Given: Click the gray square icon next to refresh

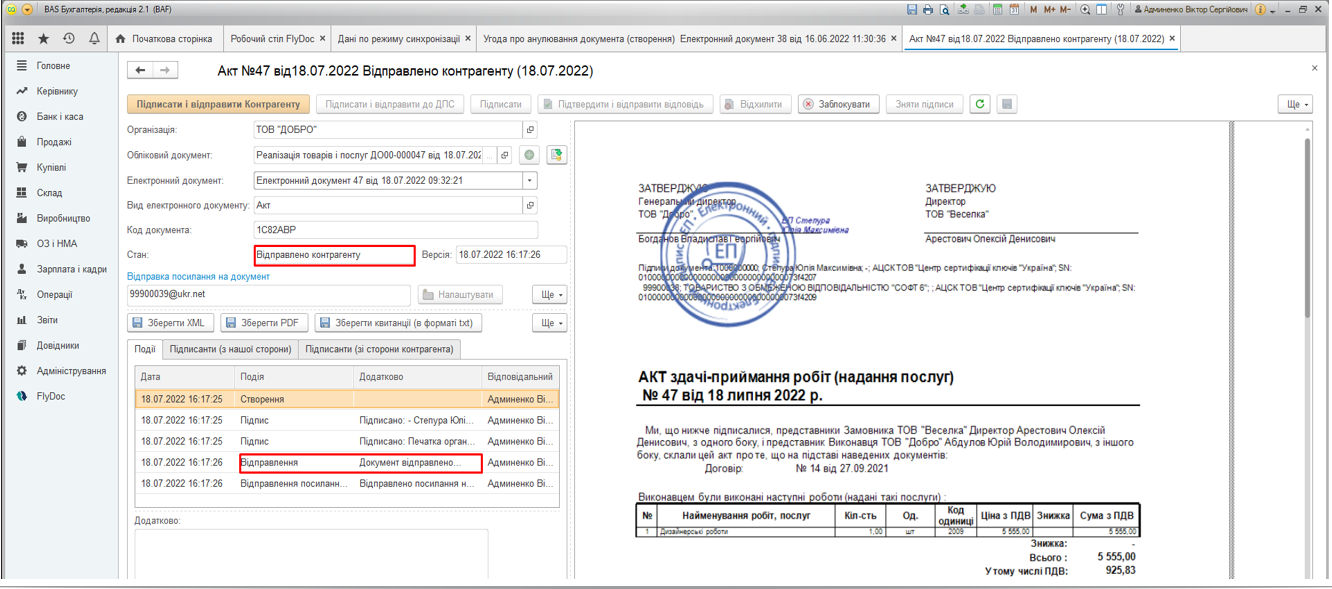Looking at the screenshot, I should 1007,104.
